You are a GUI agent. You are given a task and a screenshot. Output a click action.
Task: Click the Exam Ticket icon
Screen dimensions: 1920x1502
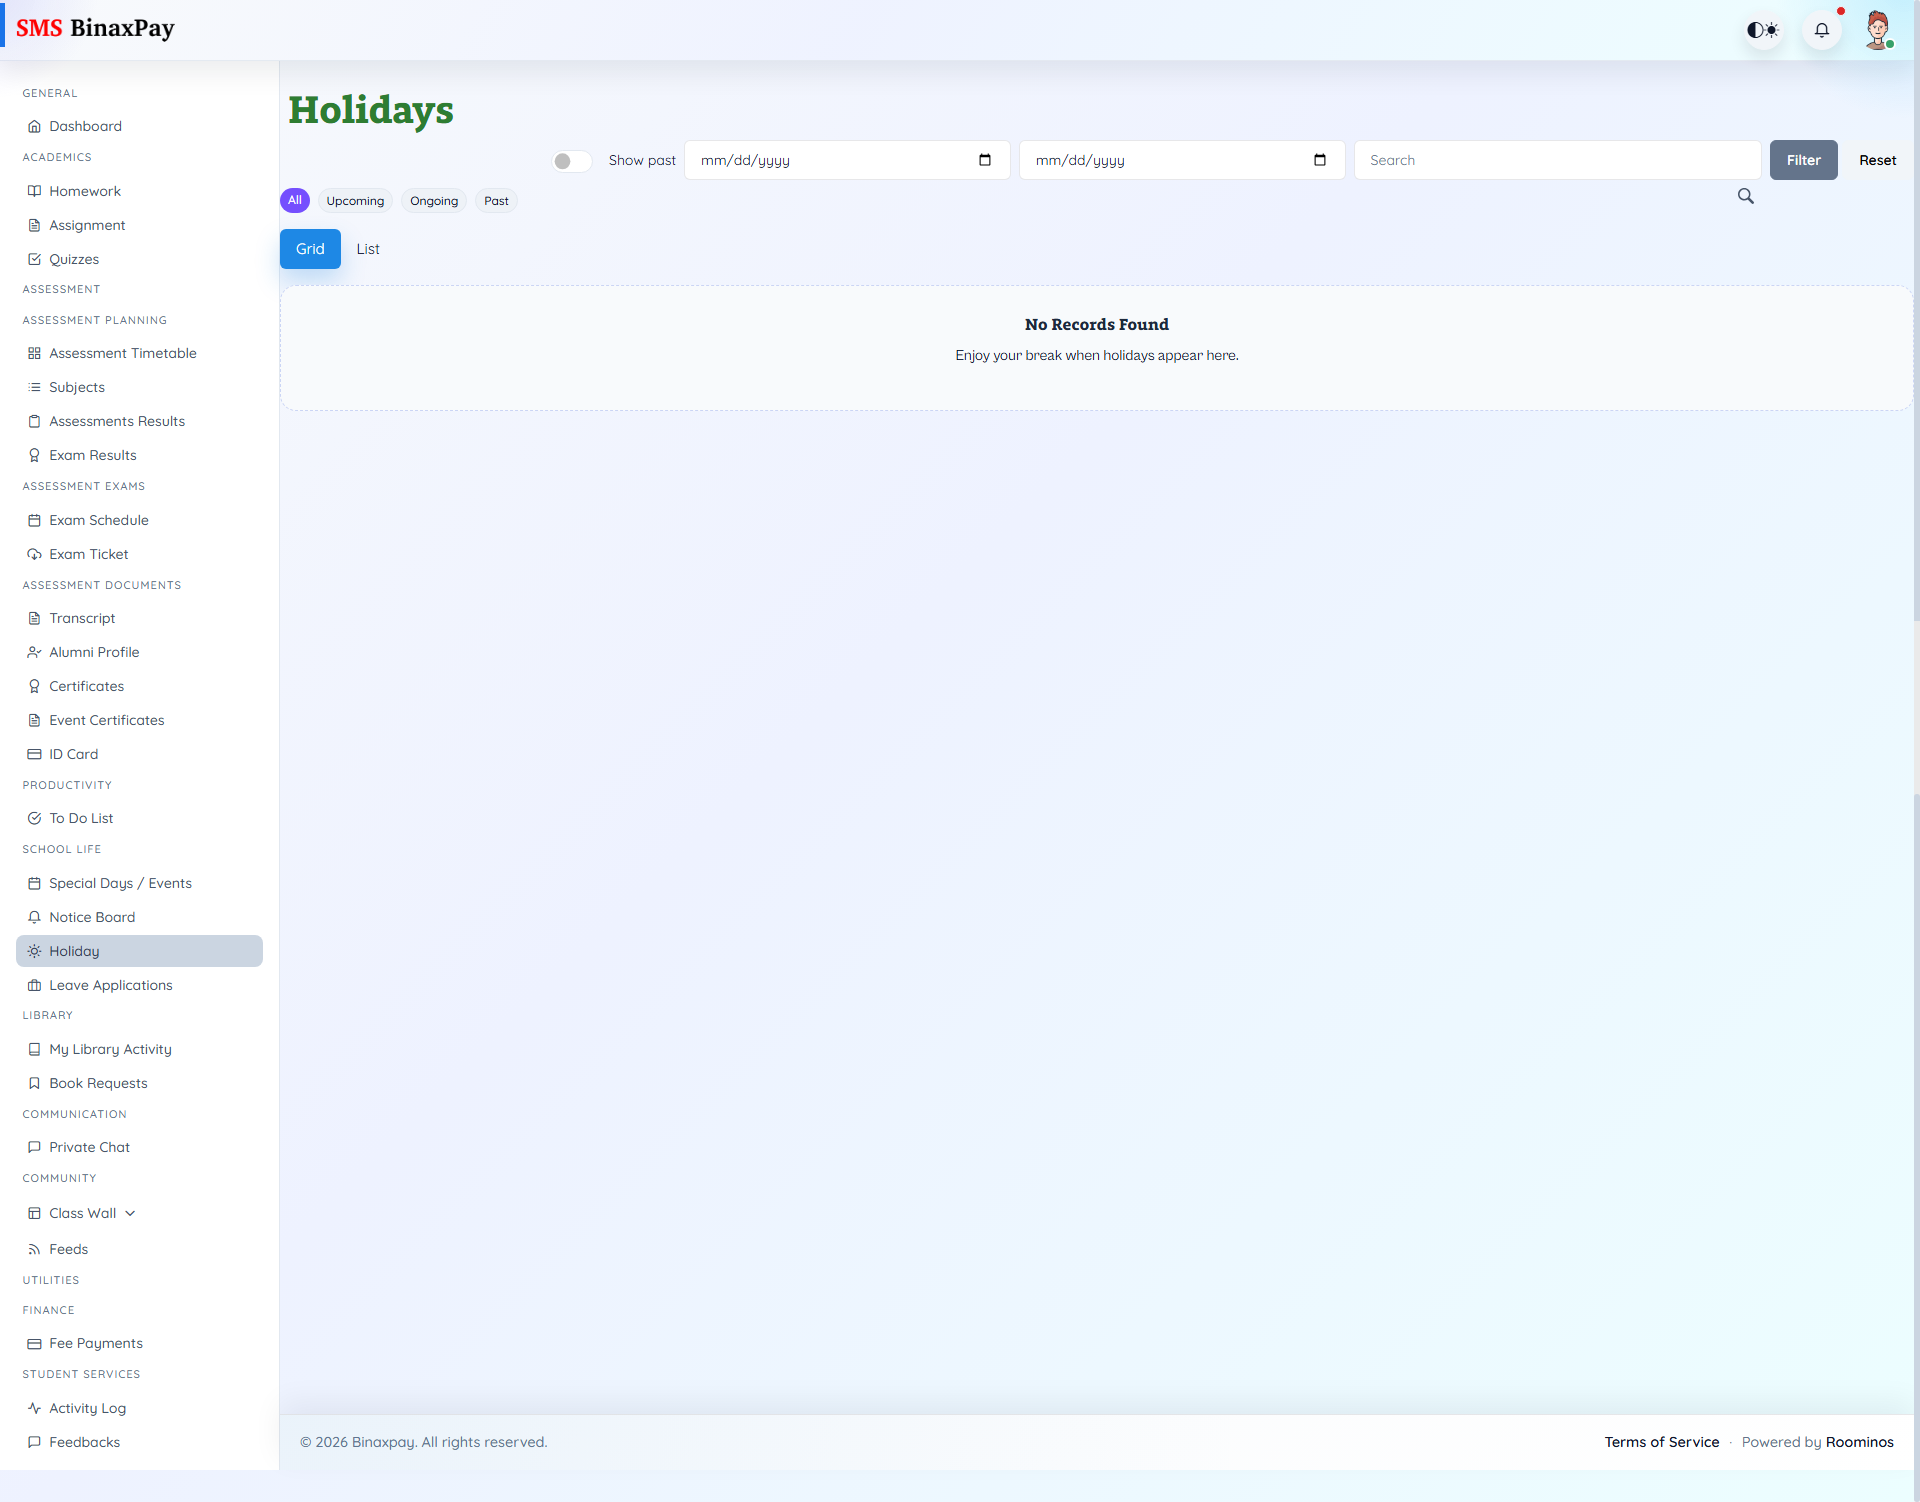(x=34, y=553)
